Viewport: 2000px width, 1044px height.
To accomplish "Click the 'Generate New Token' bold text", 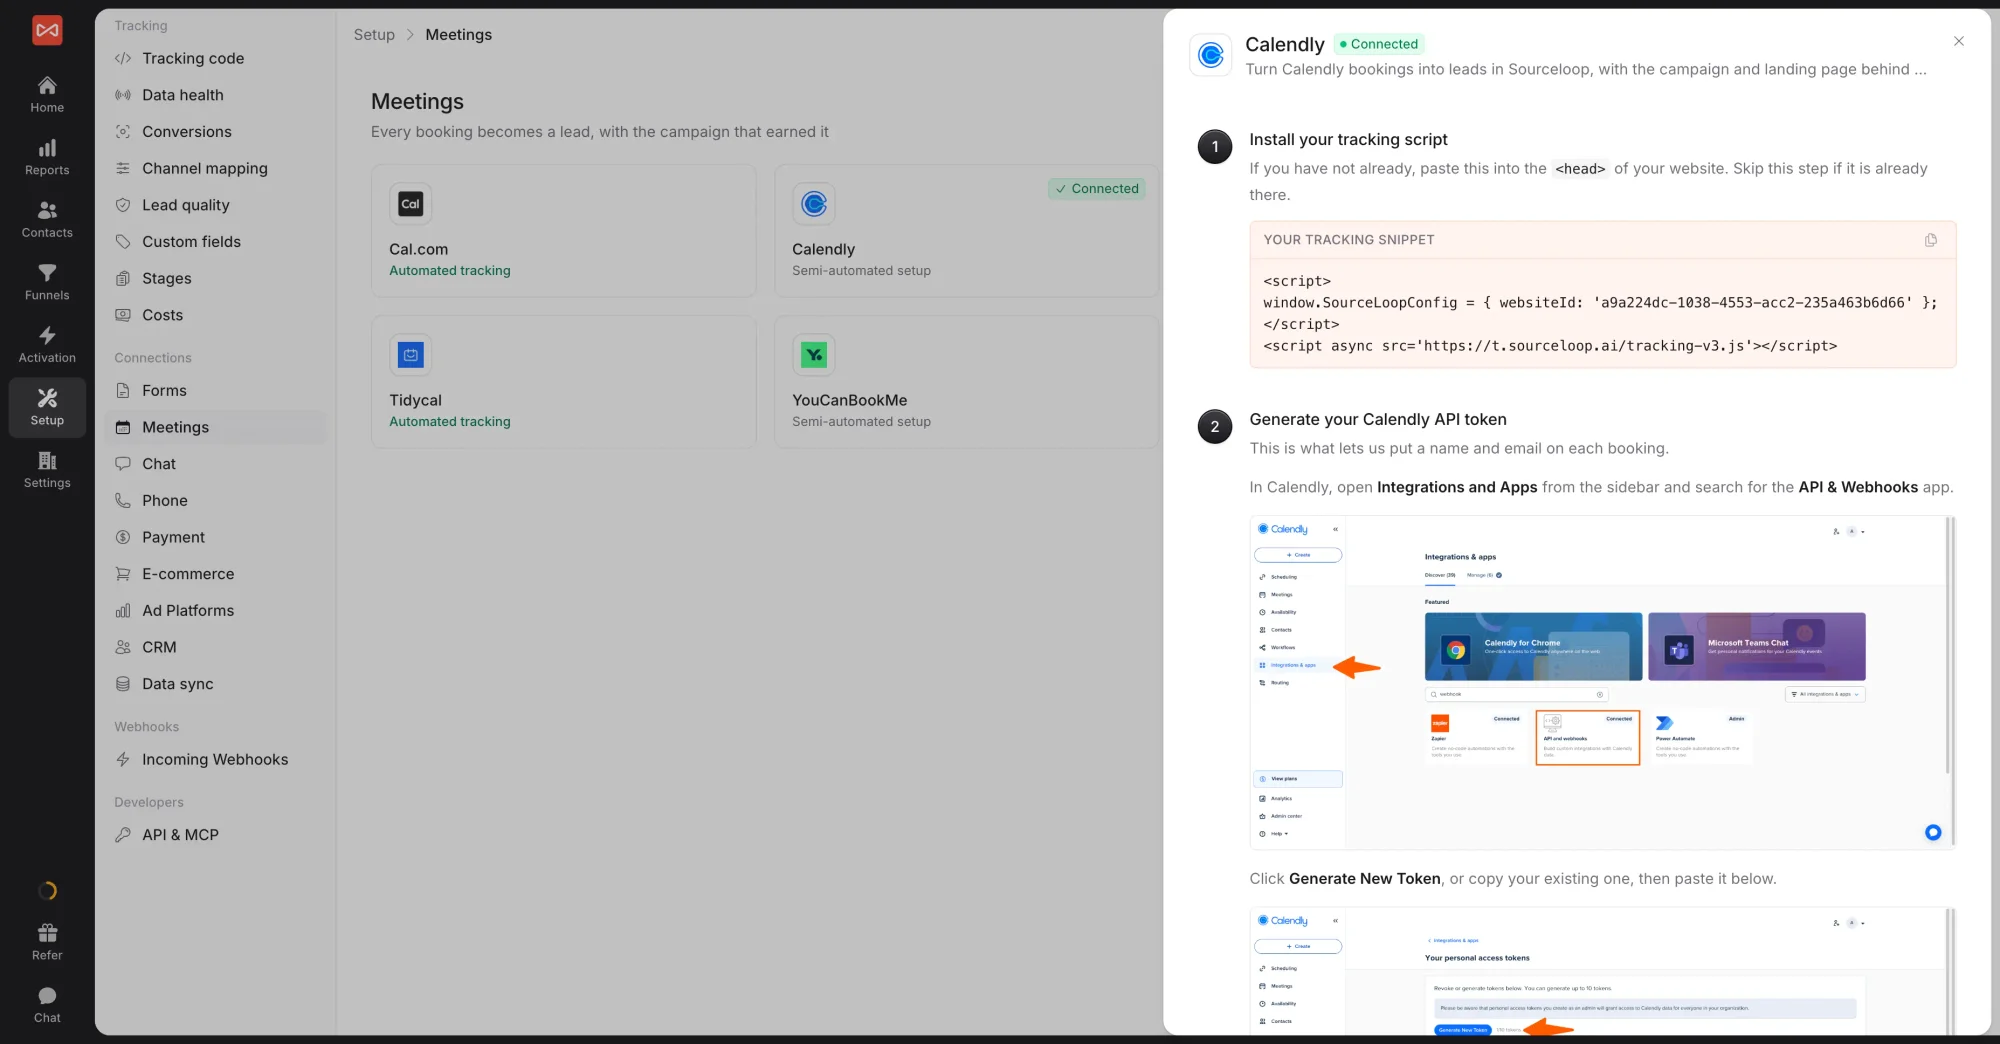I will pos(1365,879).
